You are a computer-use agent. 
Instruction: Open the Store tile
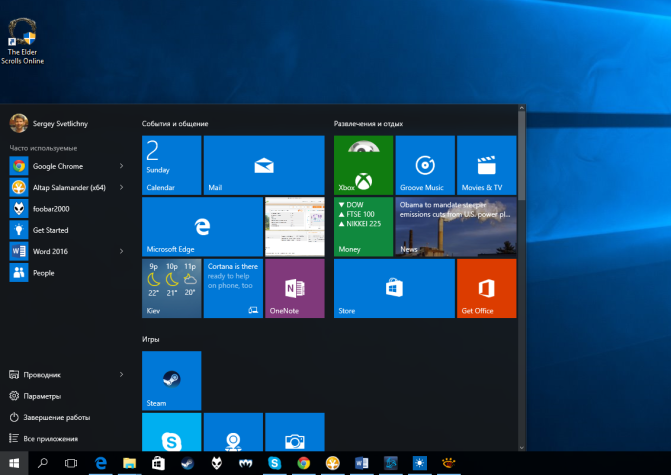click(394, 288)
